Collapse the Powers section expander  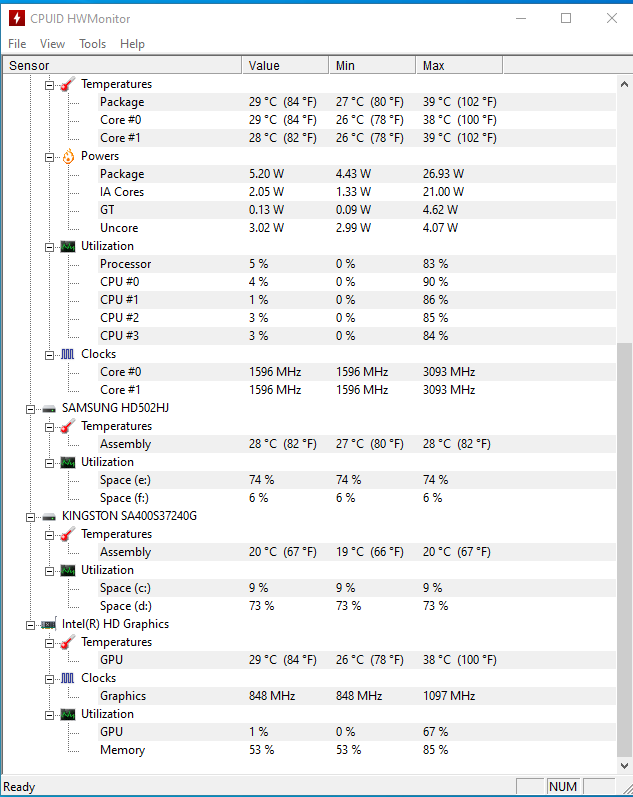(x=49, y=157)
